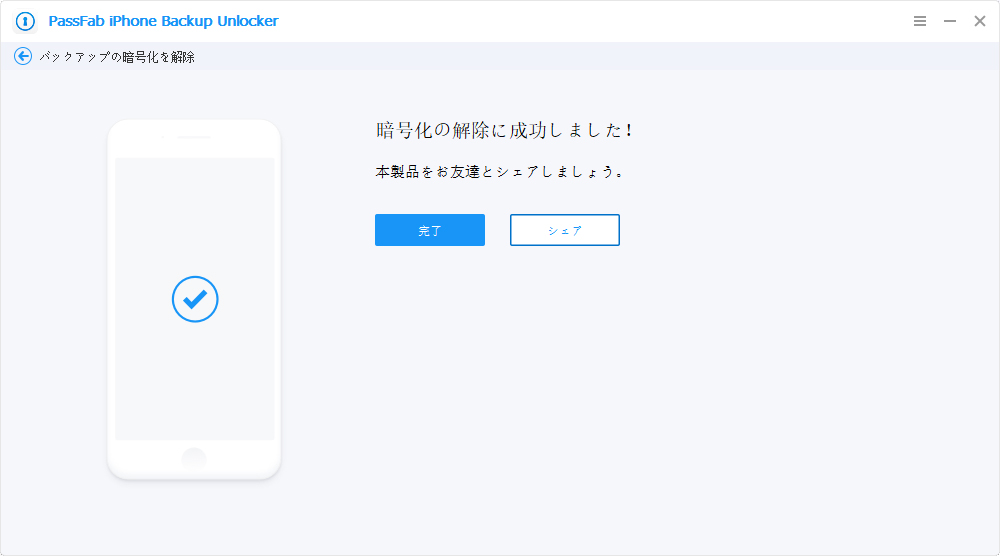The width and height of the screenshot is (1000, 556).
Task: Open the hamburger menu in title bar
Action: tap(920, 21)
